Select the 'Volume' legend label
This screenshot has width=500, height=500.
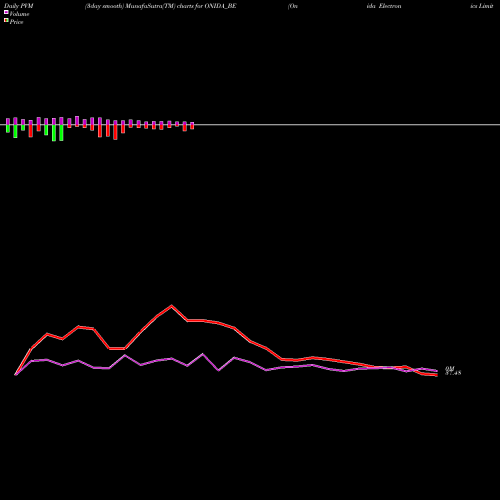pos(19,14)
